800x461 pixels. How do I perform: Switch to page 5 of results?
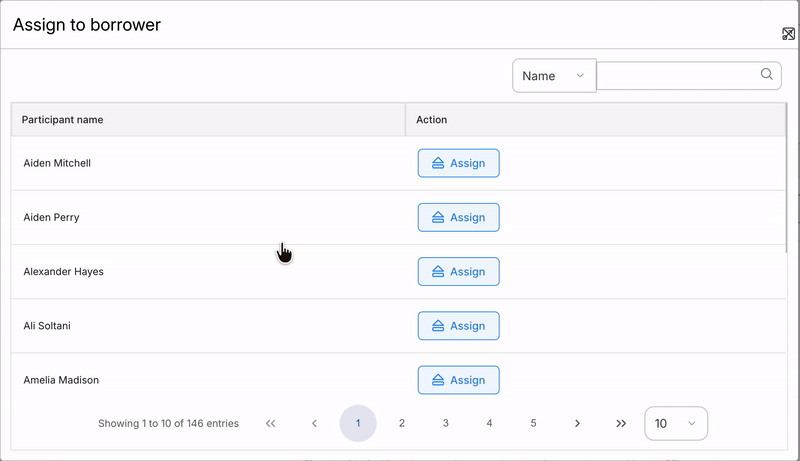pos(534,423)
